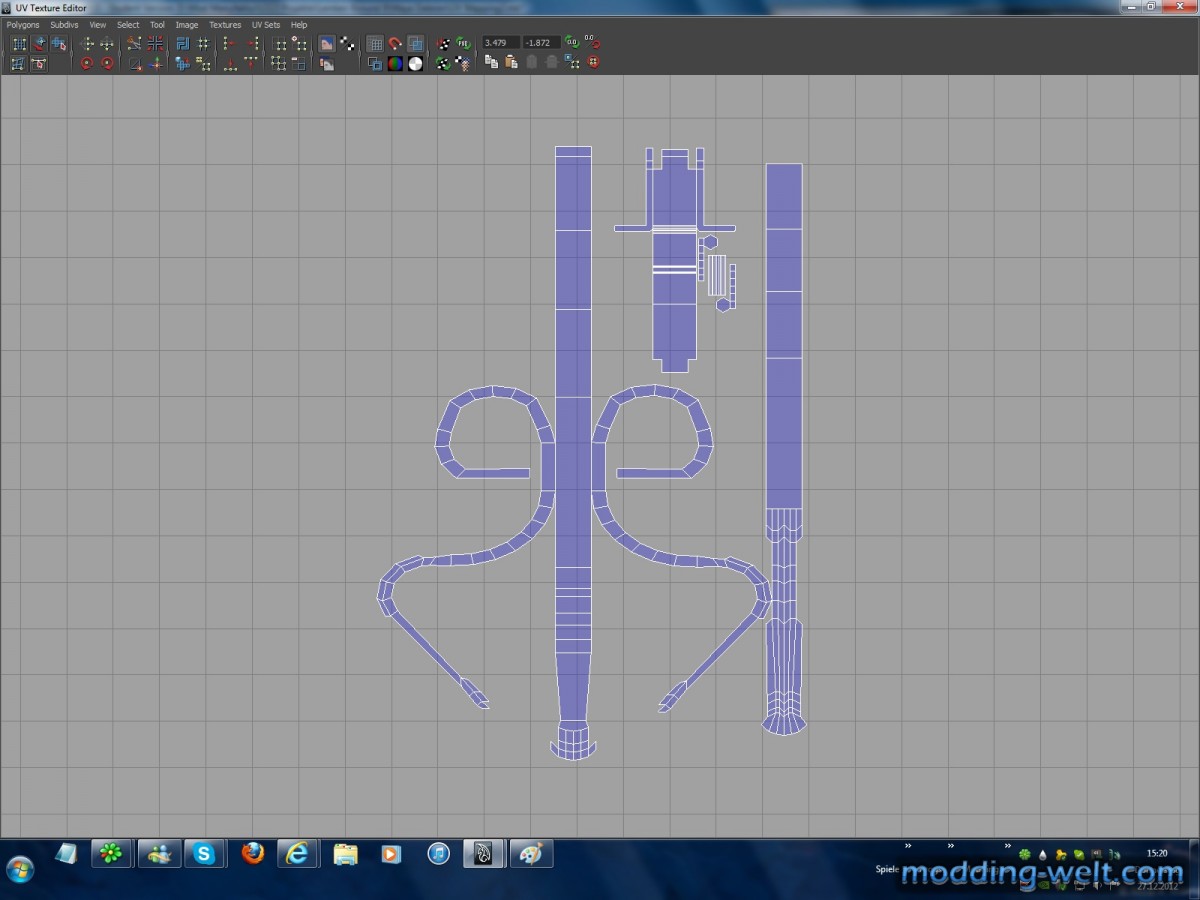Click the magnet pixel snap icon
Image resolution: width=1200 pixels, height=900 pixels.
pyautogui.click(x=395, y=44)
